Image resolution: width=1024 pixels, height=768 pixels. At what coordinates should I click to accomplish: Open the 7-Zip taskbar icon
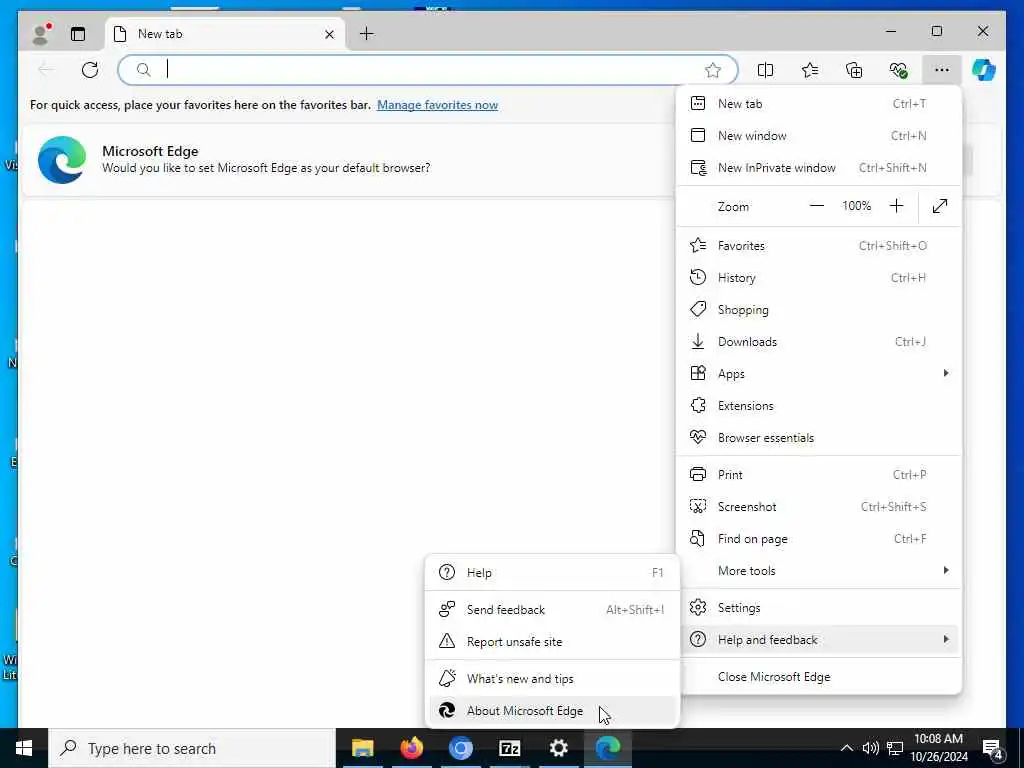(x=509, y=748)
